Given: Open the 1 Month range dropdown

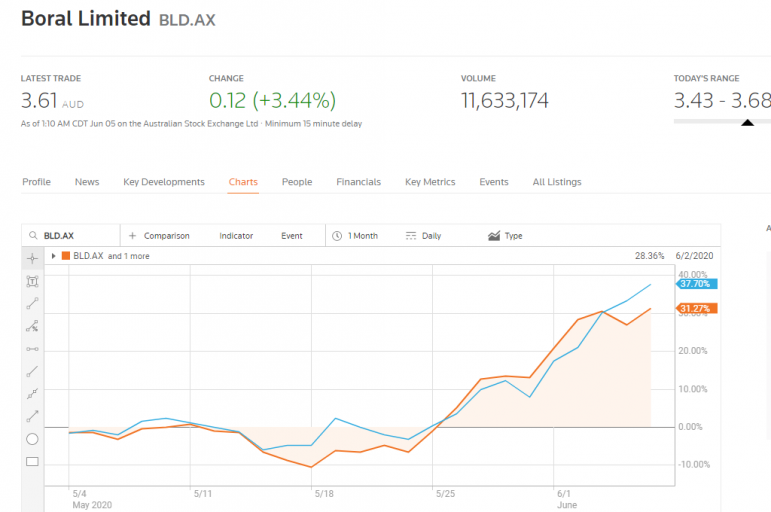Looking at the screenshot, I should [355, 236].
